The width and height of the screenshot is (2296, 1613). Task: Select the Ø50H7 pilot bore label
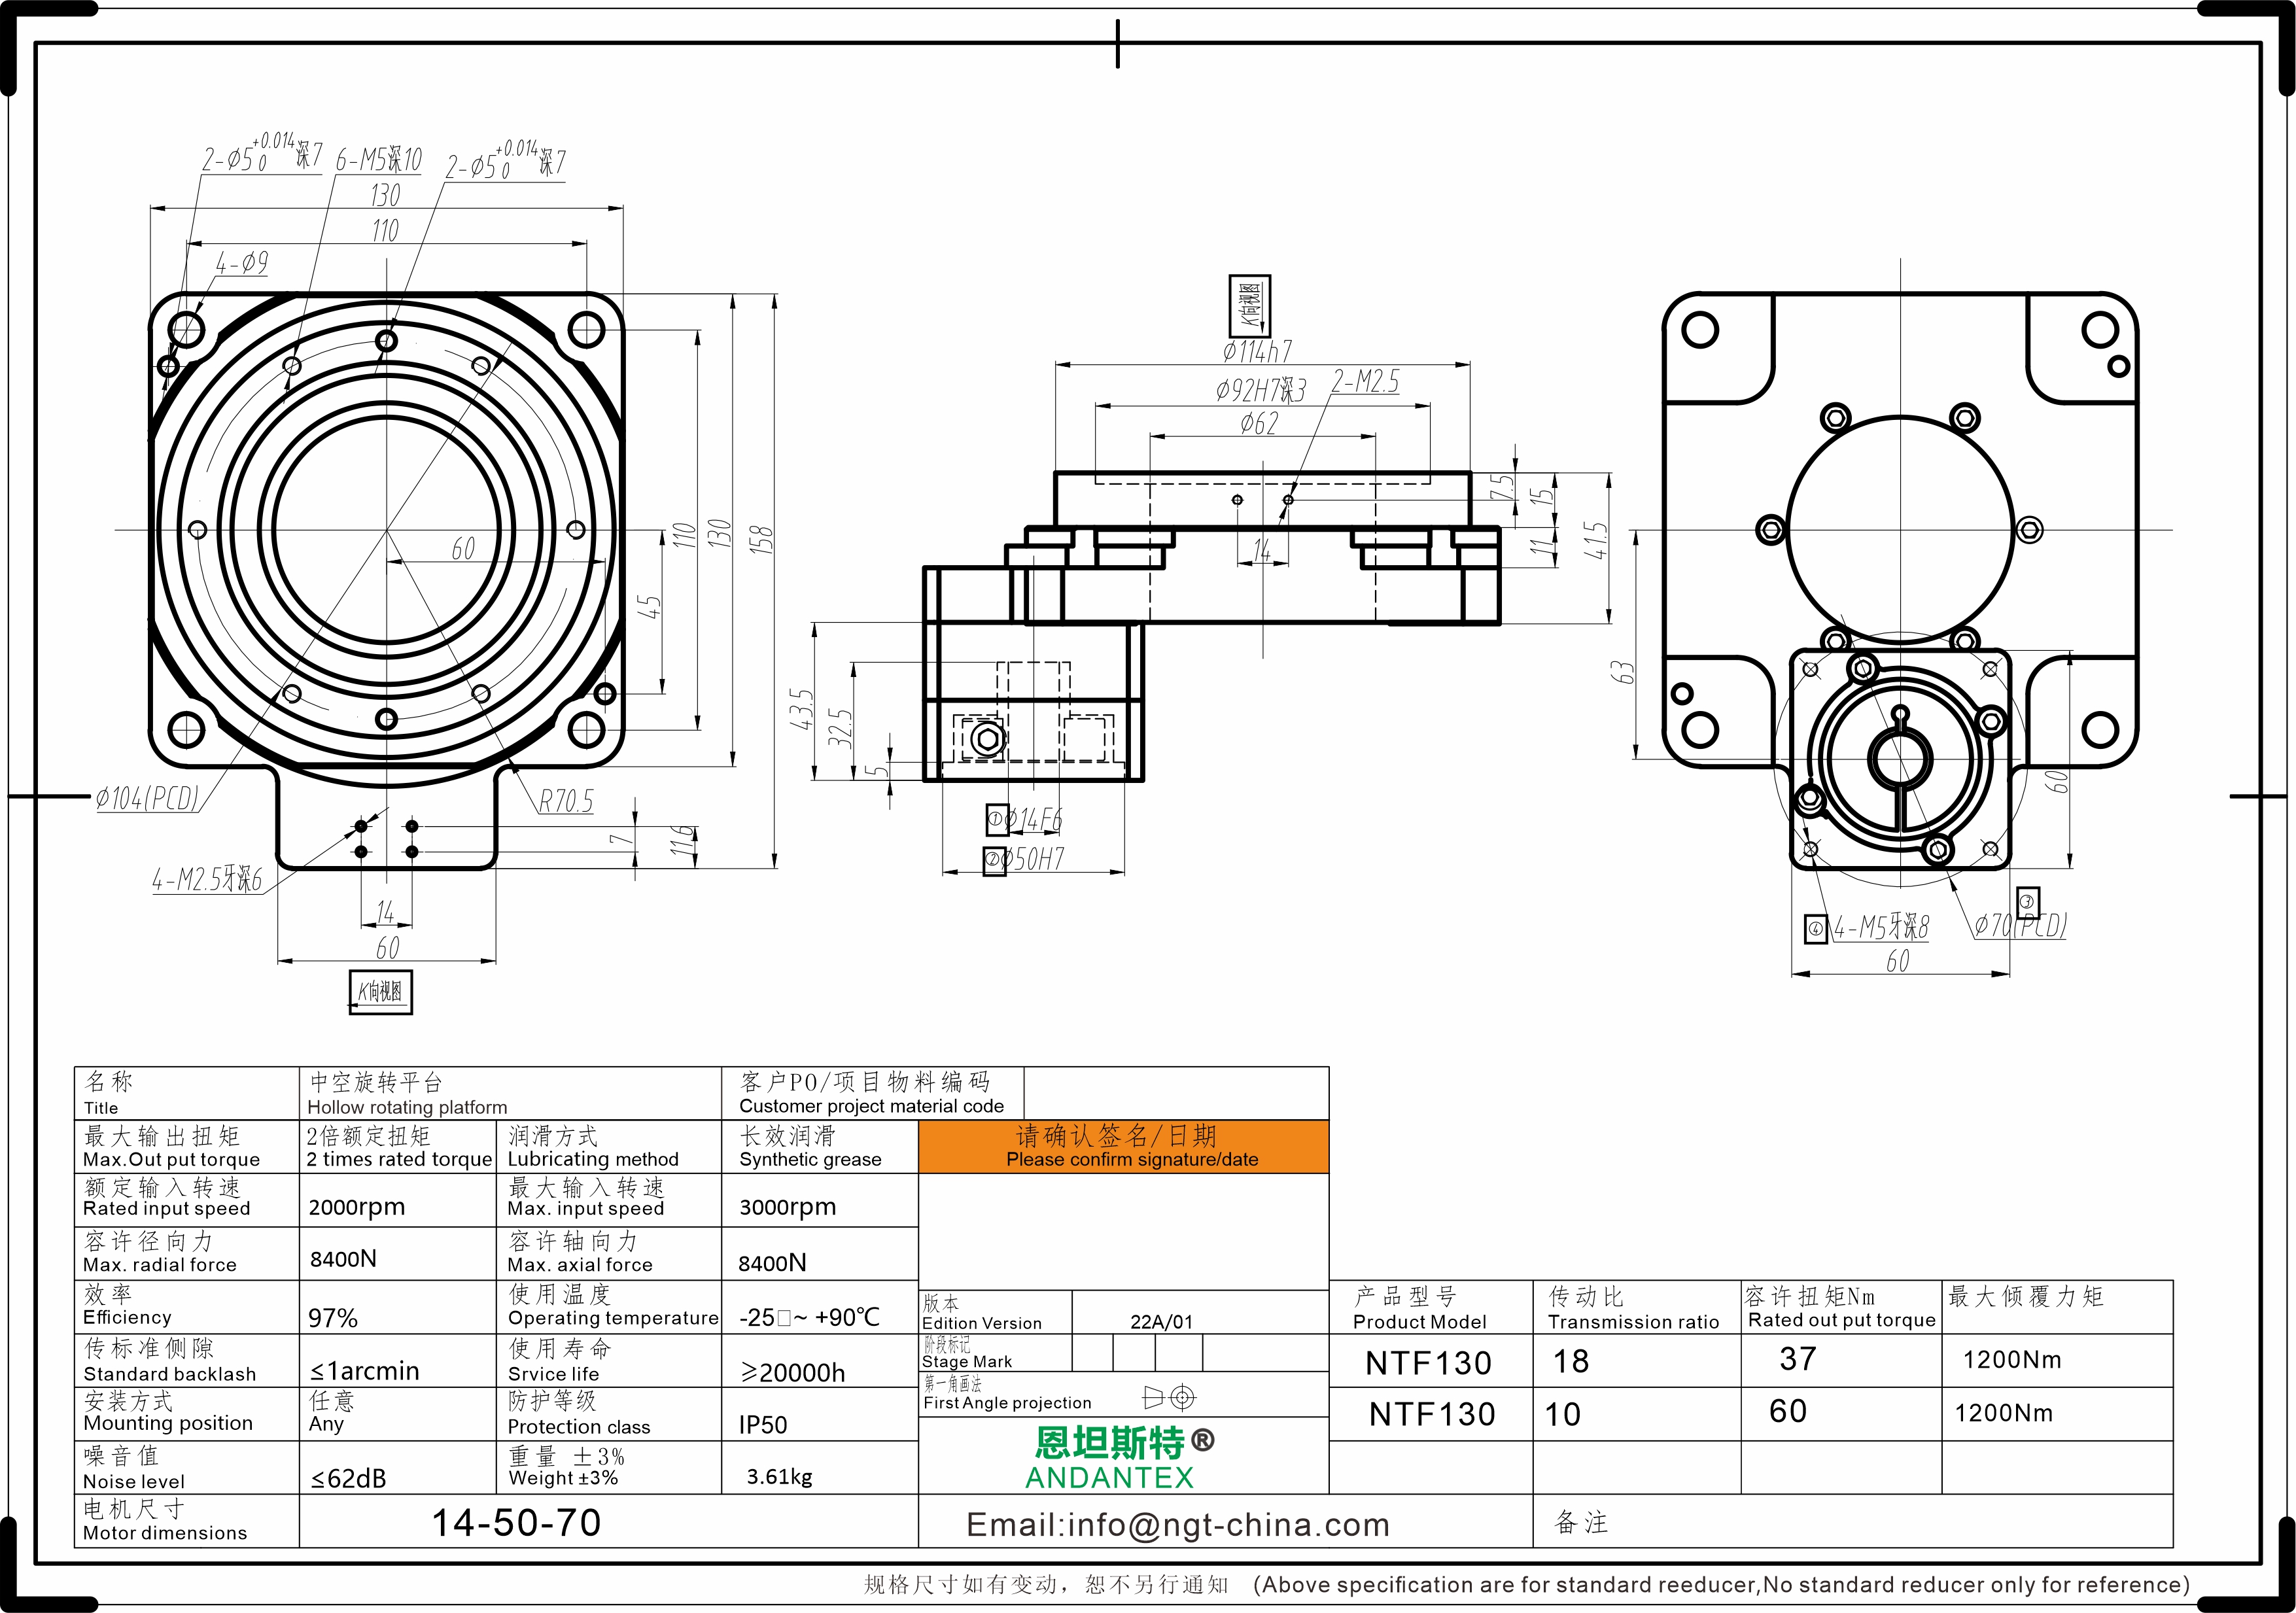pyautogui.click(x=1034, y=859)
